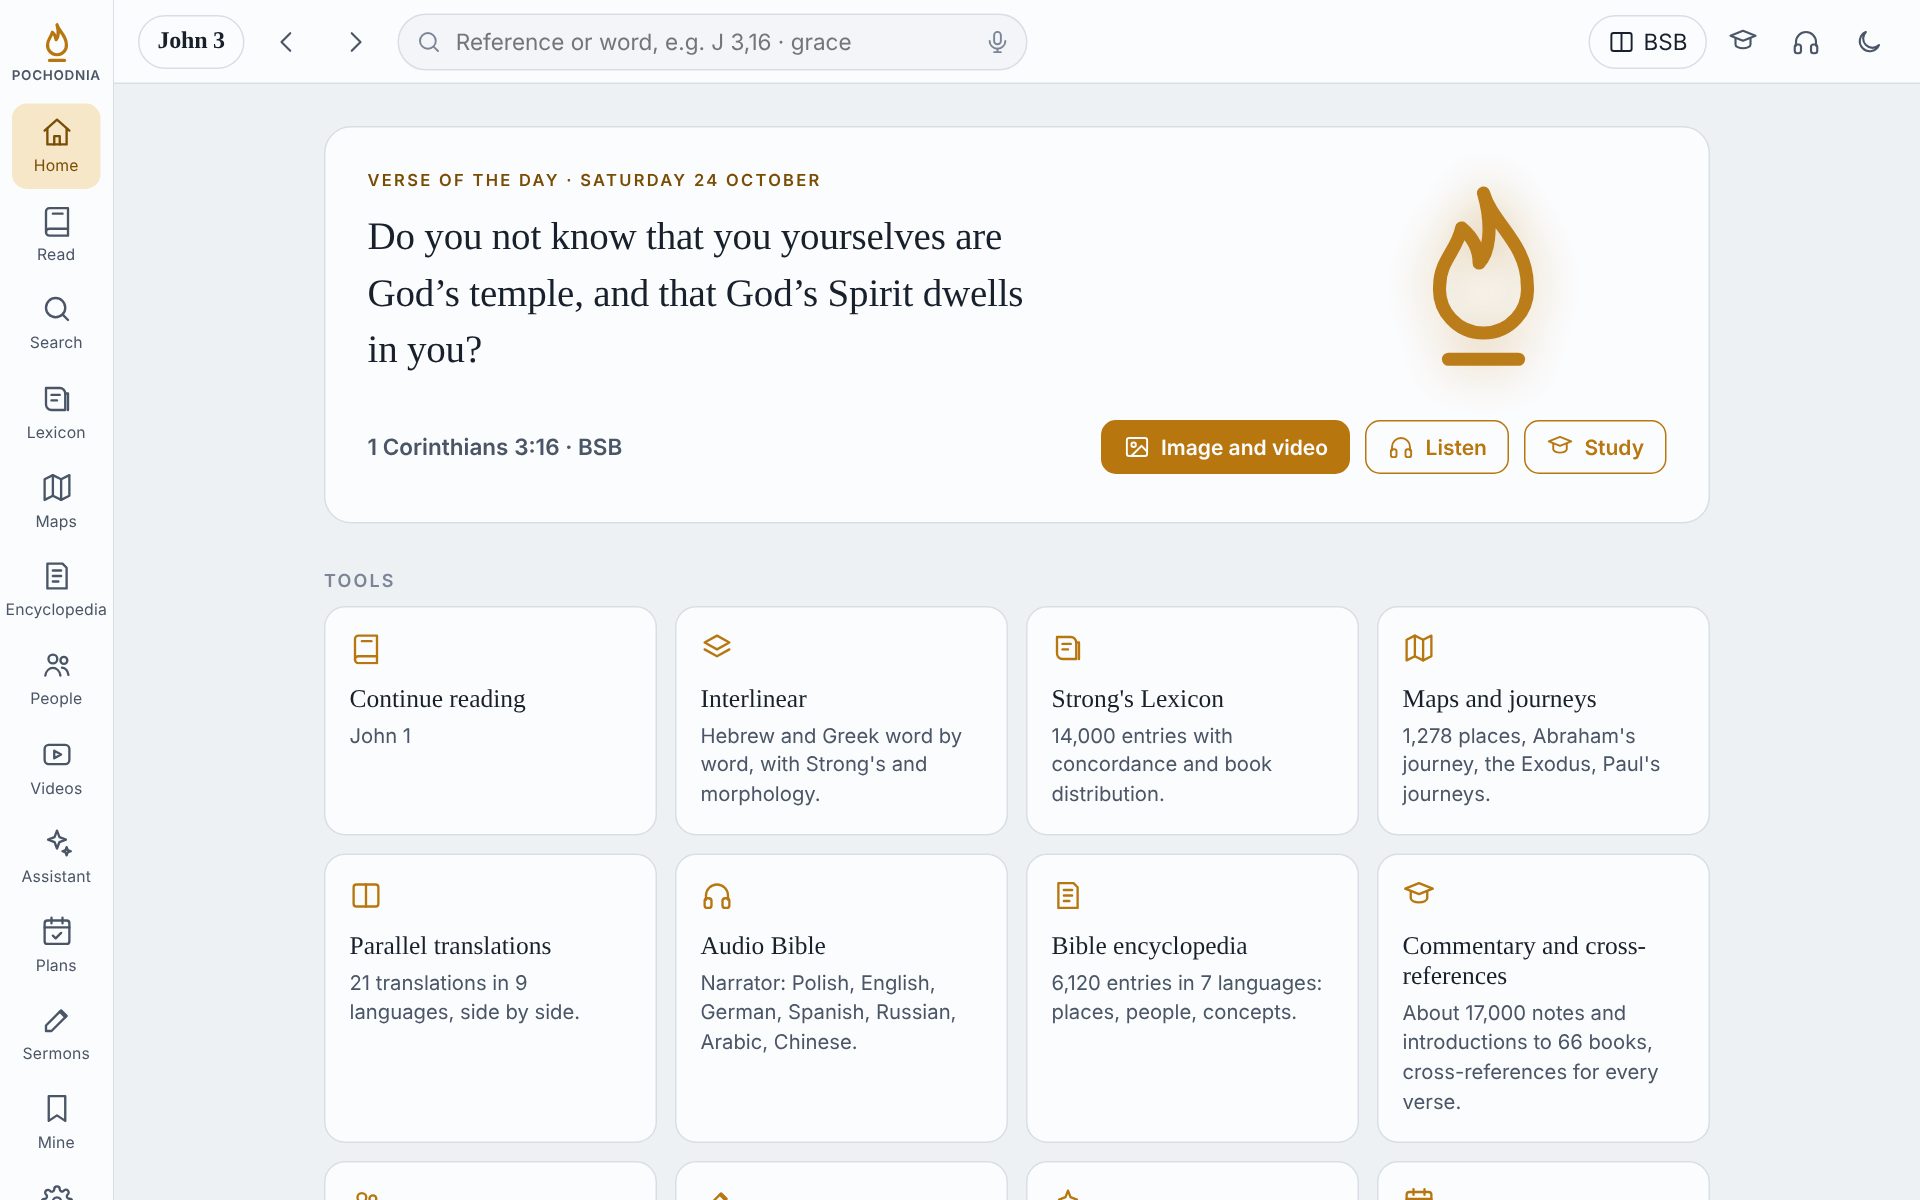Image resolution: width=1920 pixels, height=1200 pixels.
Task: Open study mode graduation cap icon in top bar
Action: tap(1743, 42)
